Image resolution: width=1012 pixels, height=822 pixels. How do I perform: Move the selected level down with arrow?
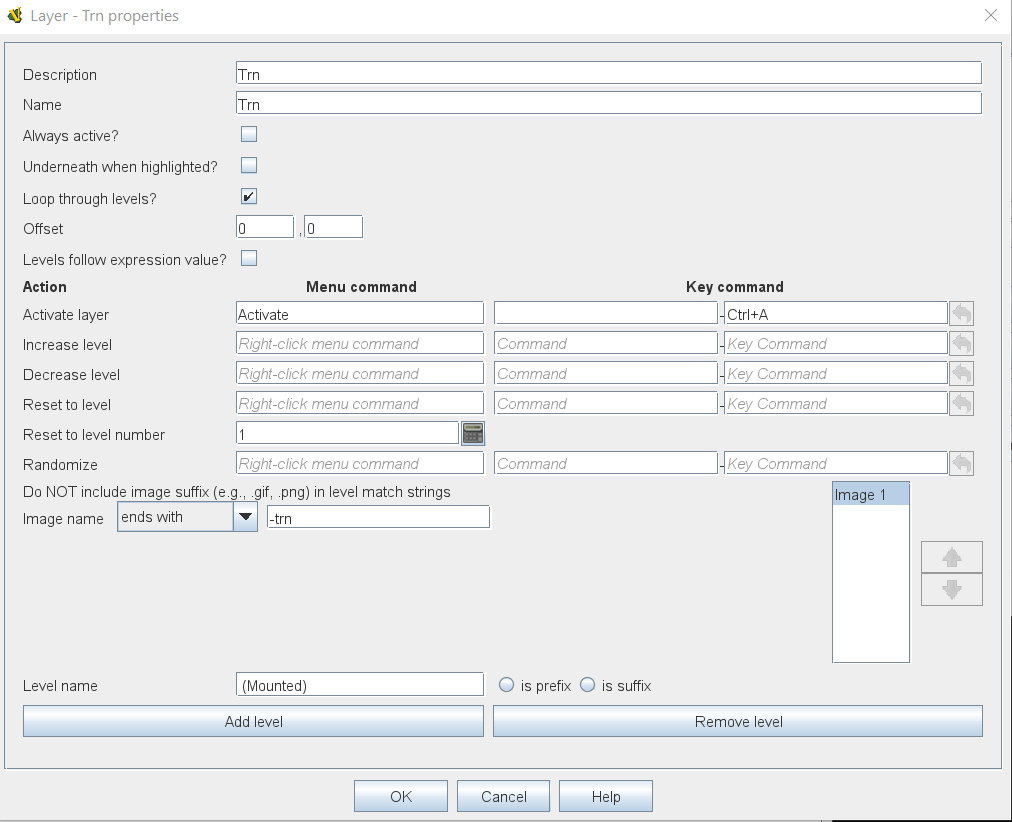pos(951,590)
